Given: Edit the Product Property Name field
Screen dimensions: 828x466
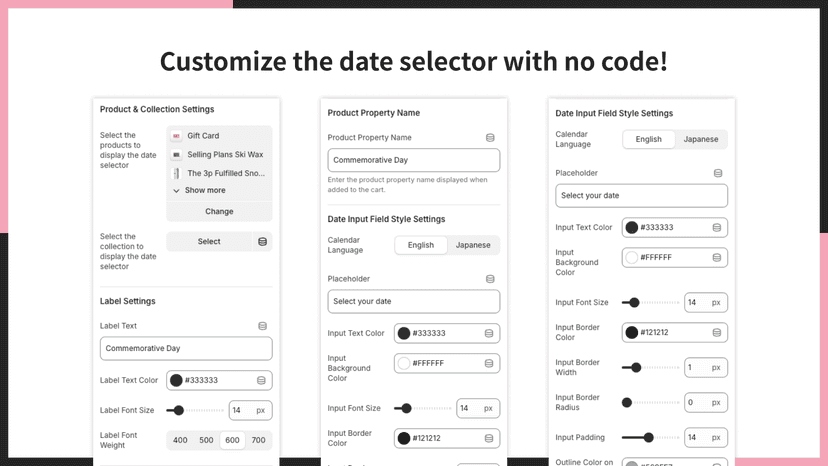Looking at the screenshot, I should [413, 160].
